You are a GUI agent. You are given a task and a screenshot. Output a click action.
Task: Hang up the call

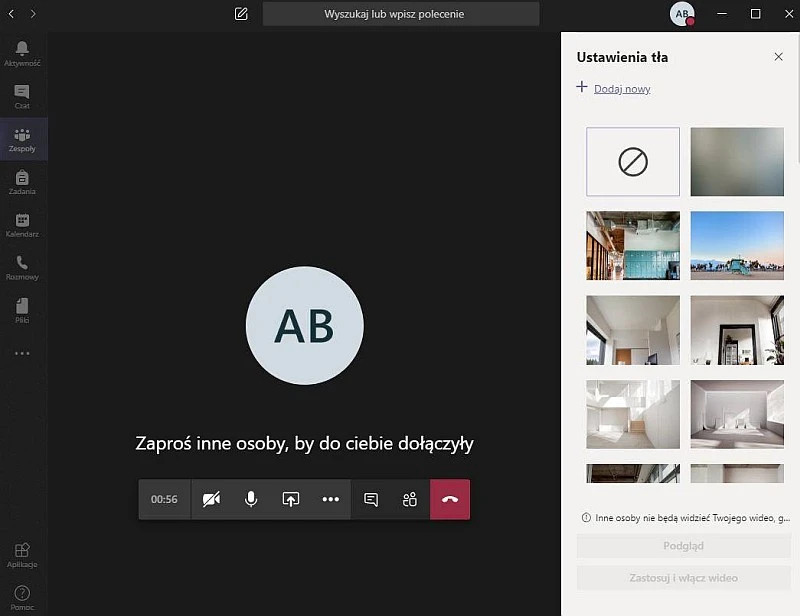click(450, 499)
